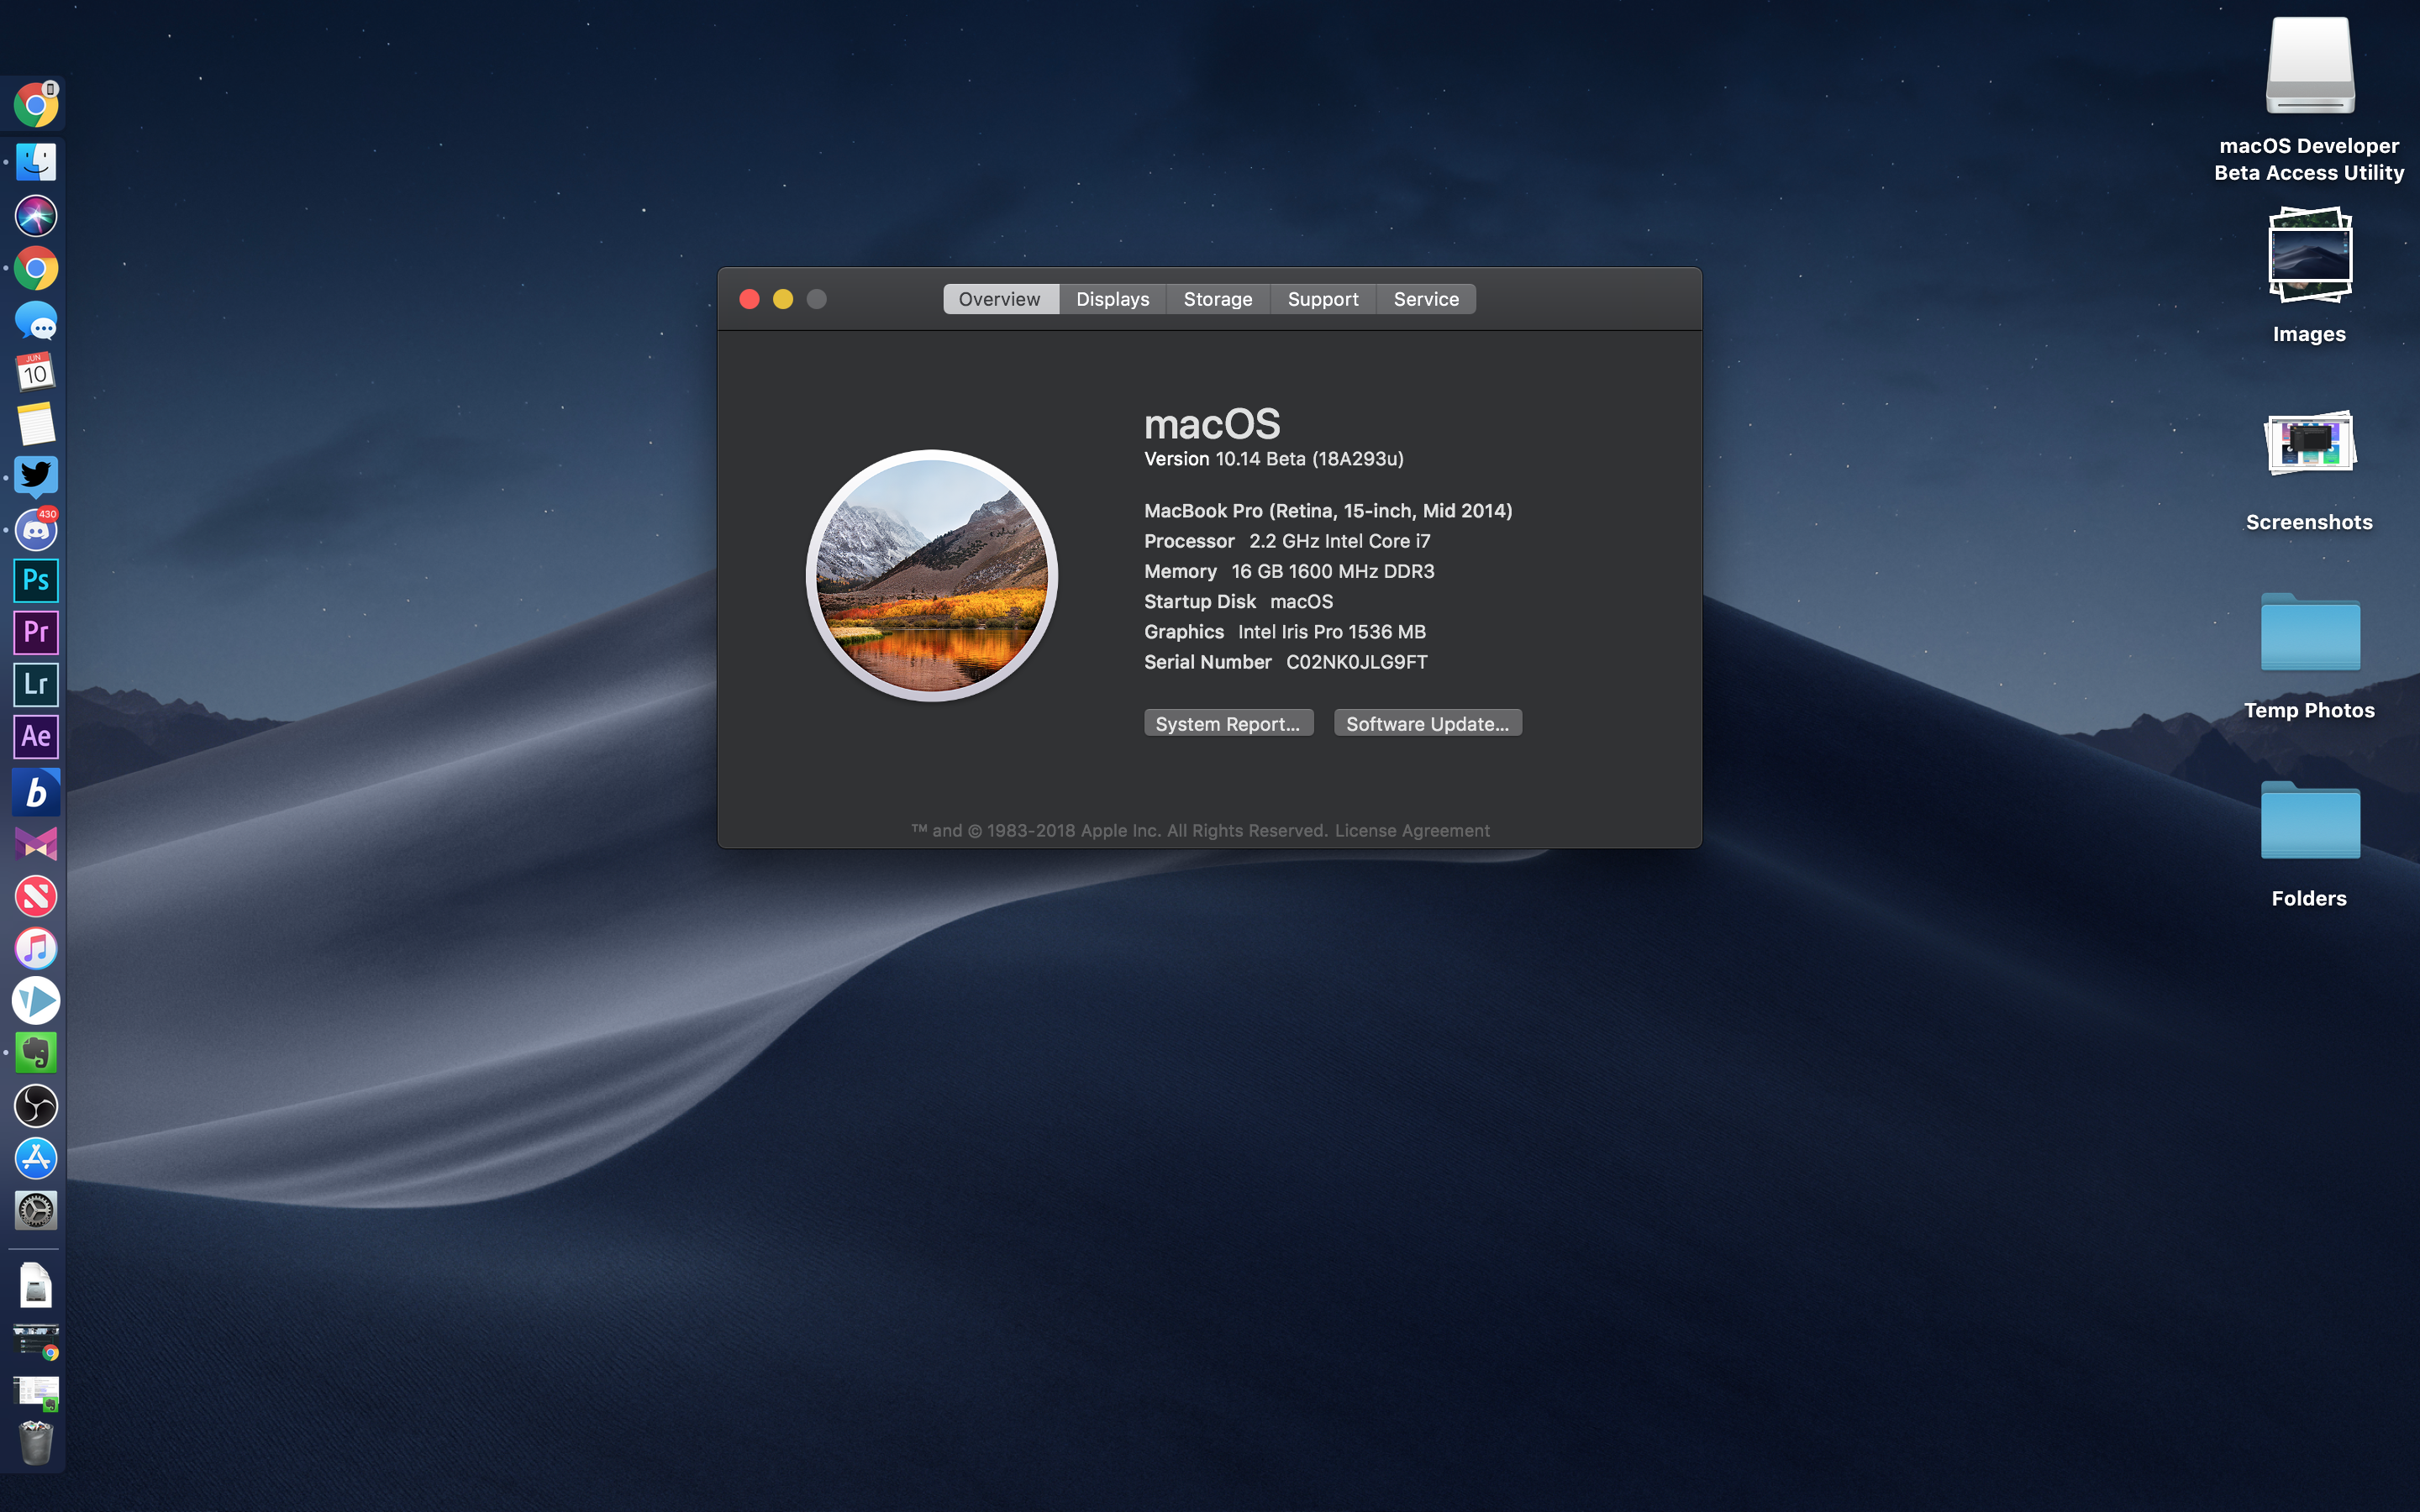Open the Support tab
Image resolution: width=2420 pixels, height=1512 pixels.
pos(1322,299)
